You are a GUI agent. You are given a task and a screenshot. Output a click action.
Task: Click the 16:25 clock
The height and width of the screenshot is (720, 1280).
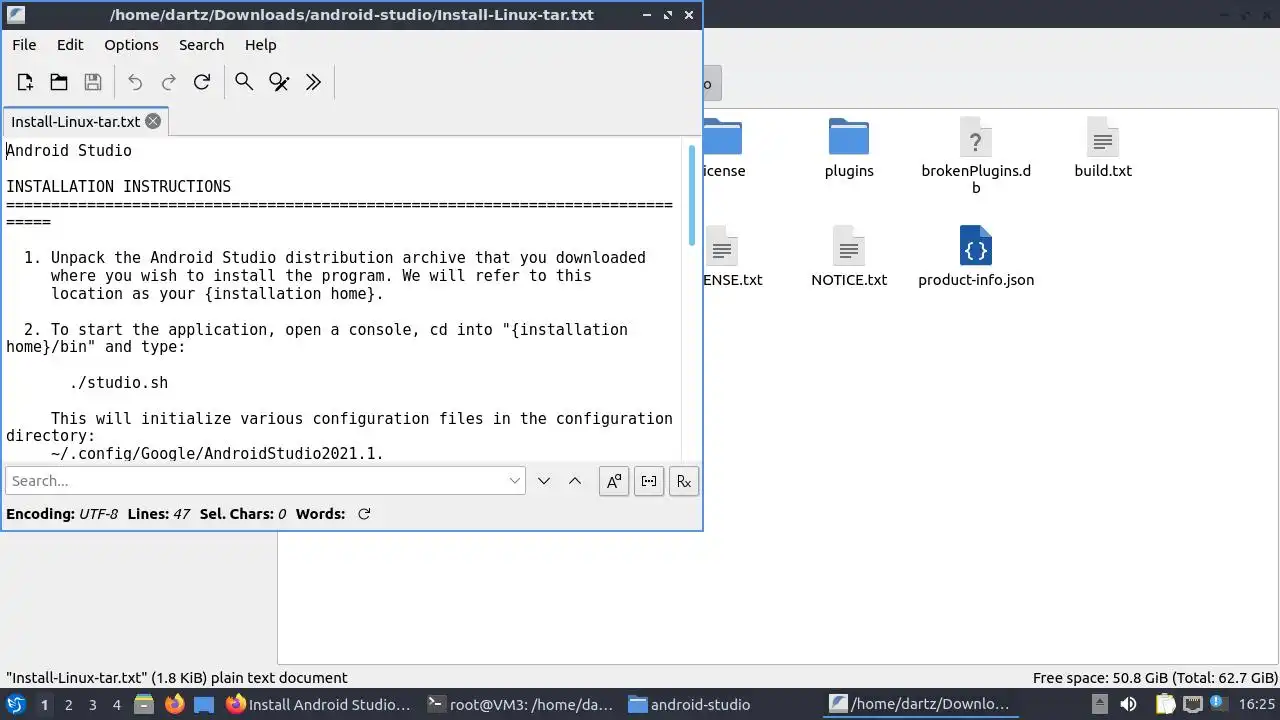click(1257, 704)
